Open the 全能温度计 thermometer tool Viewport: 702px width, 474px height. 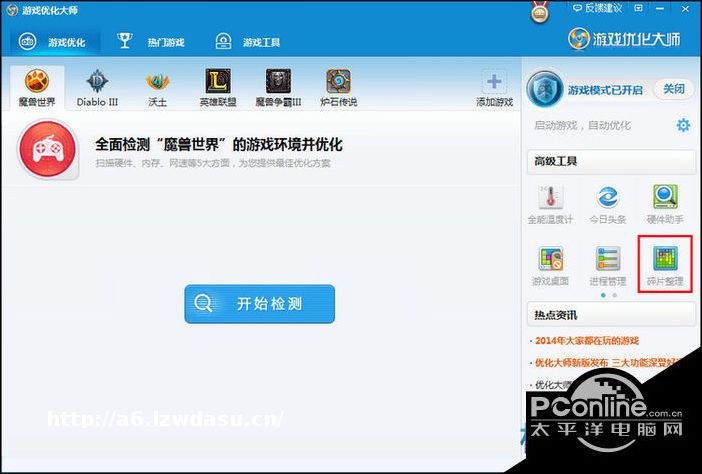click(x=551, y=199)
